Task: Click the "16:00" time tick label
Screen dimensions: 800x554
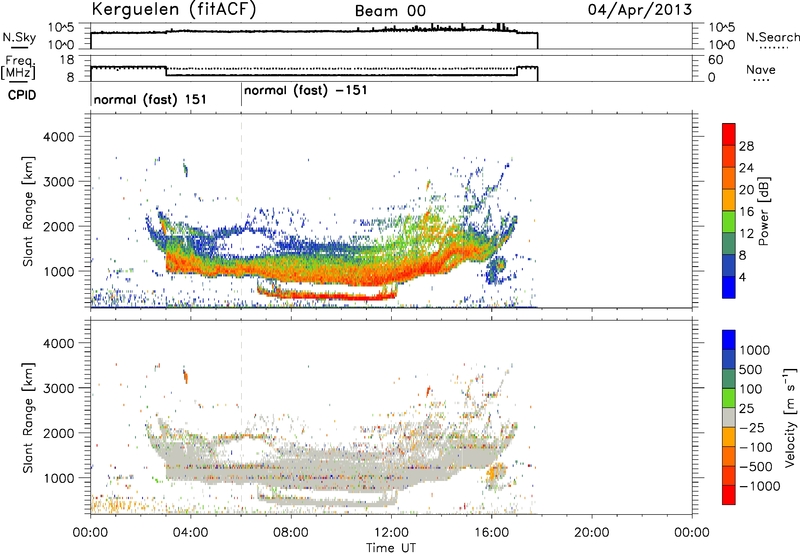Action: coord(491,533)
